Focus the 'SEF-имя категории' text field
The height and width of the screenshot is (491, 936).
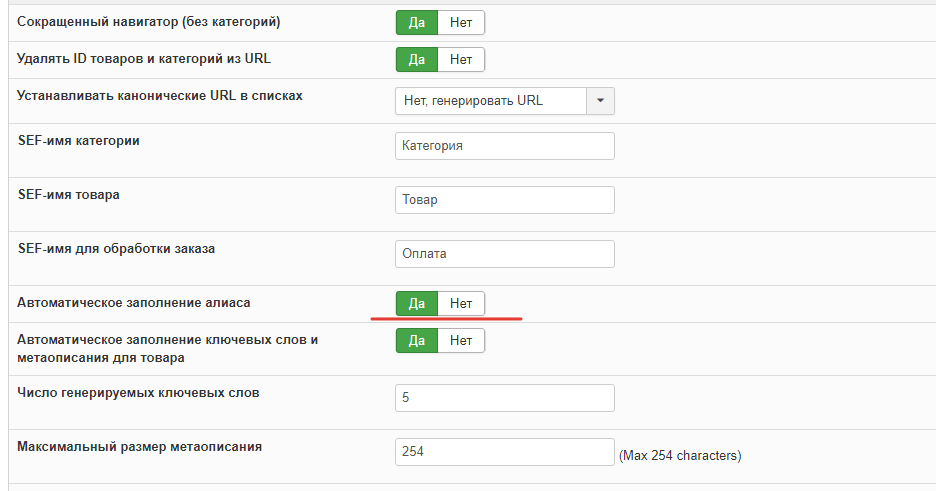tap(504, 146)
